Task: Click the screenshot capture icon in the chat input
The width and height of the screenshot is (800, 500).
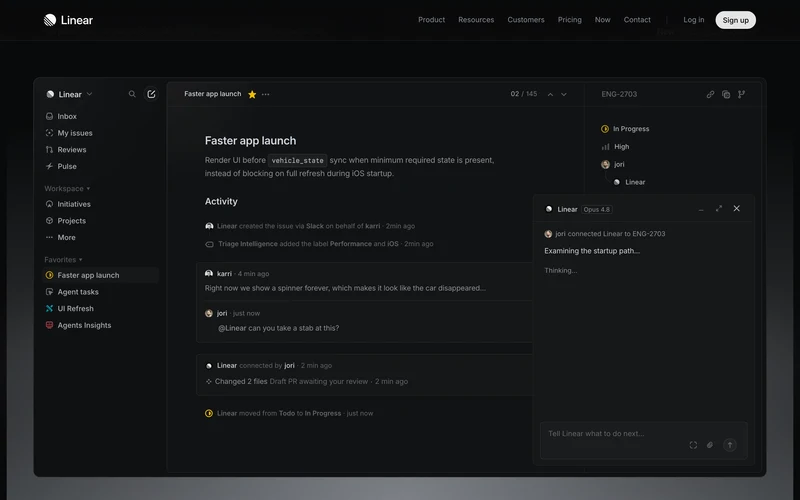Action: (693, 445)
